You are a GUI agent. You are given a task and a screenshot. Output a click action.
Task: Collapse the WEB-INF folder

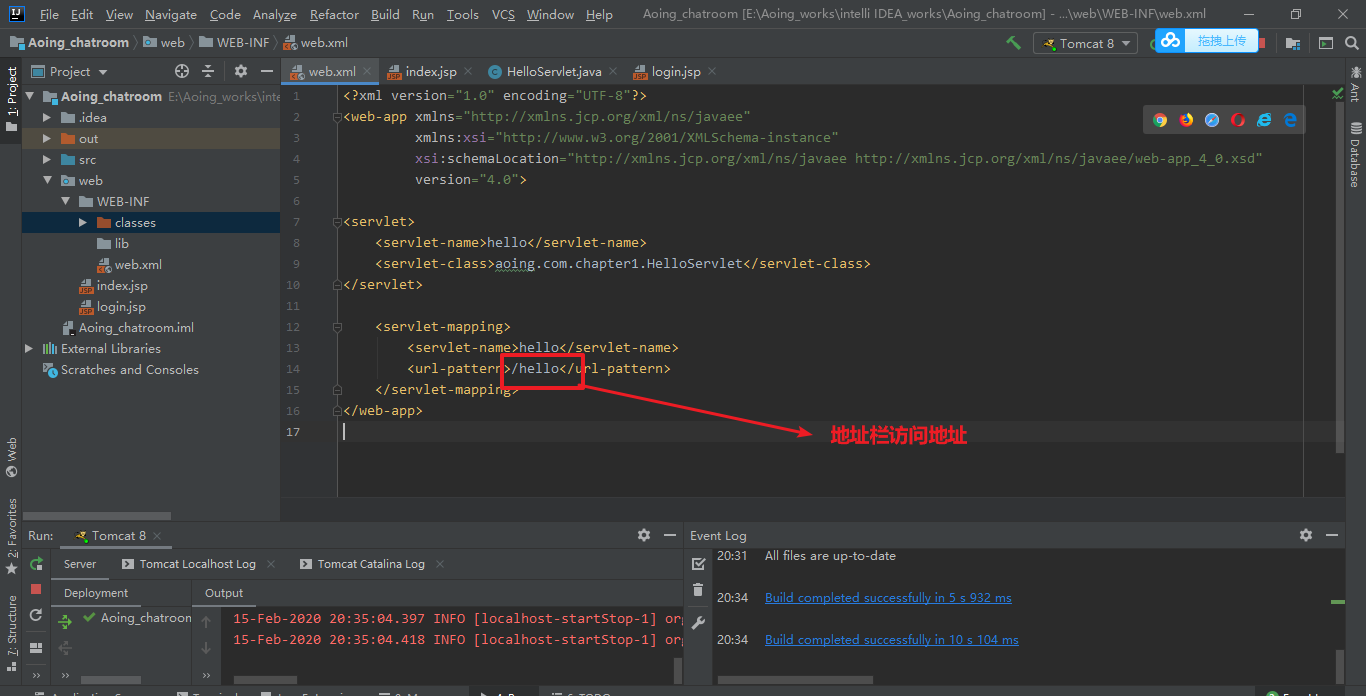[x=65, y=202]
